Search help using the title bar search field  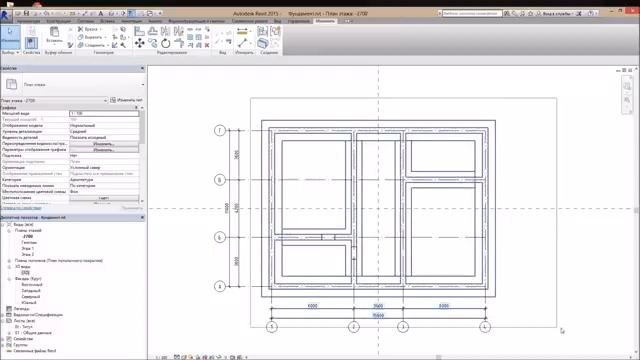coord(472,13)
